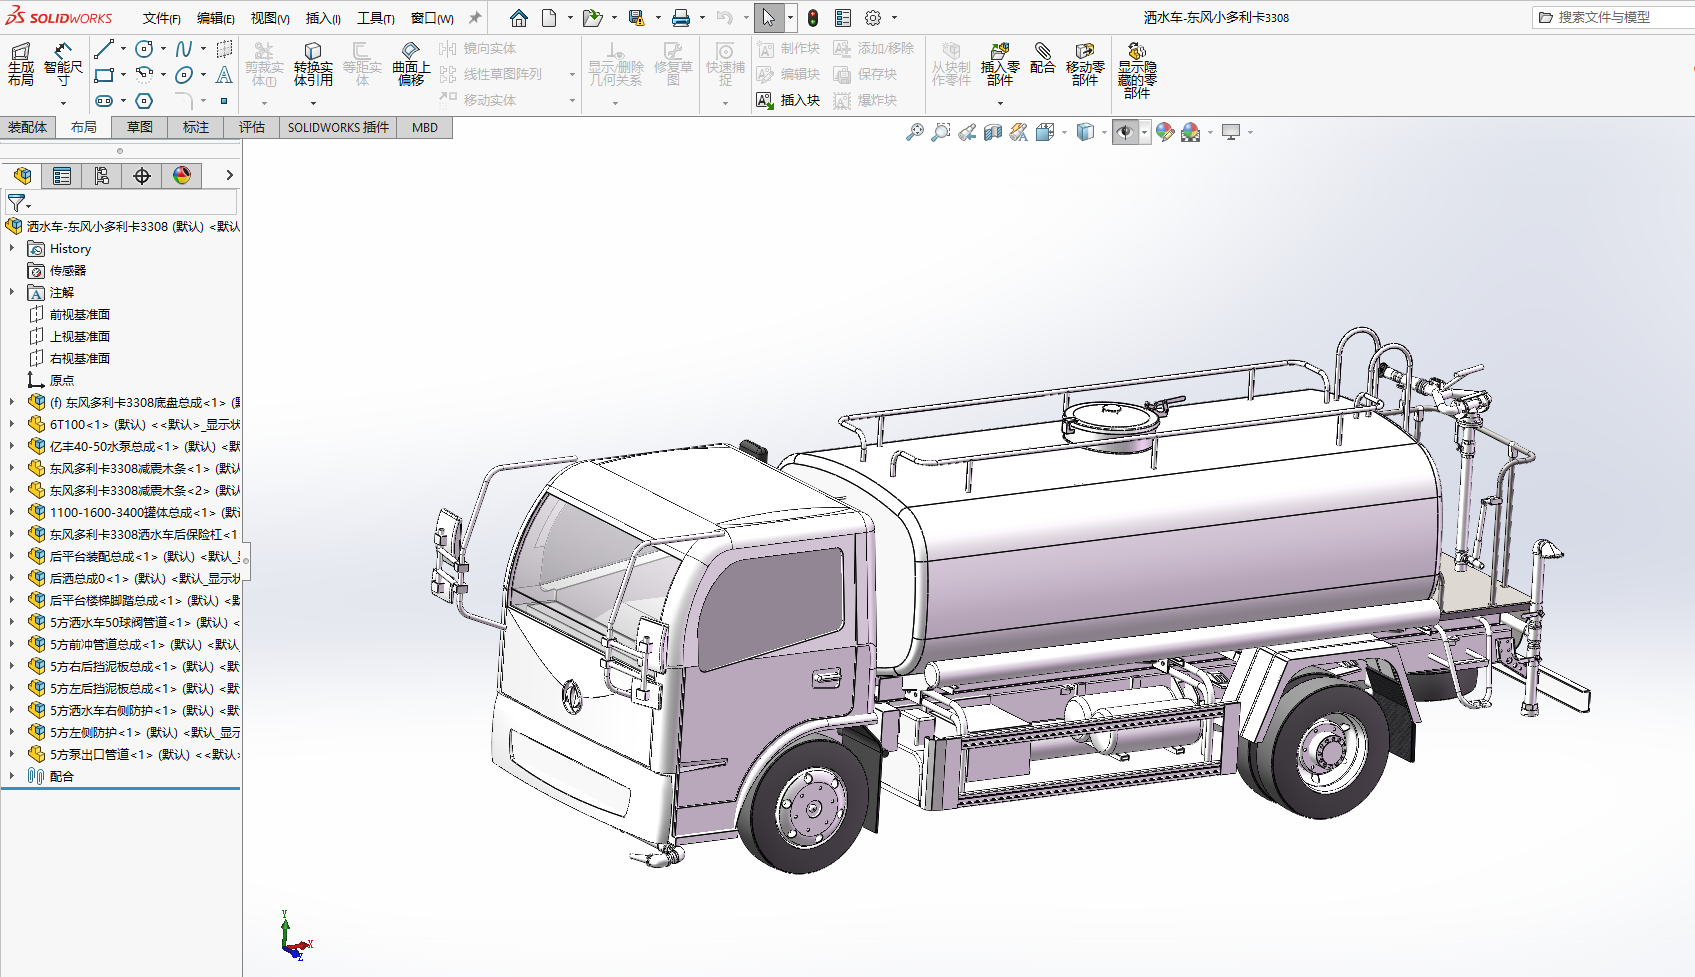Click the Home icon in the top toolbar
Image resolution: width=1695 pixels, height=977 pixels.
[x=518, y=18]
